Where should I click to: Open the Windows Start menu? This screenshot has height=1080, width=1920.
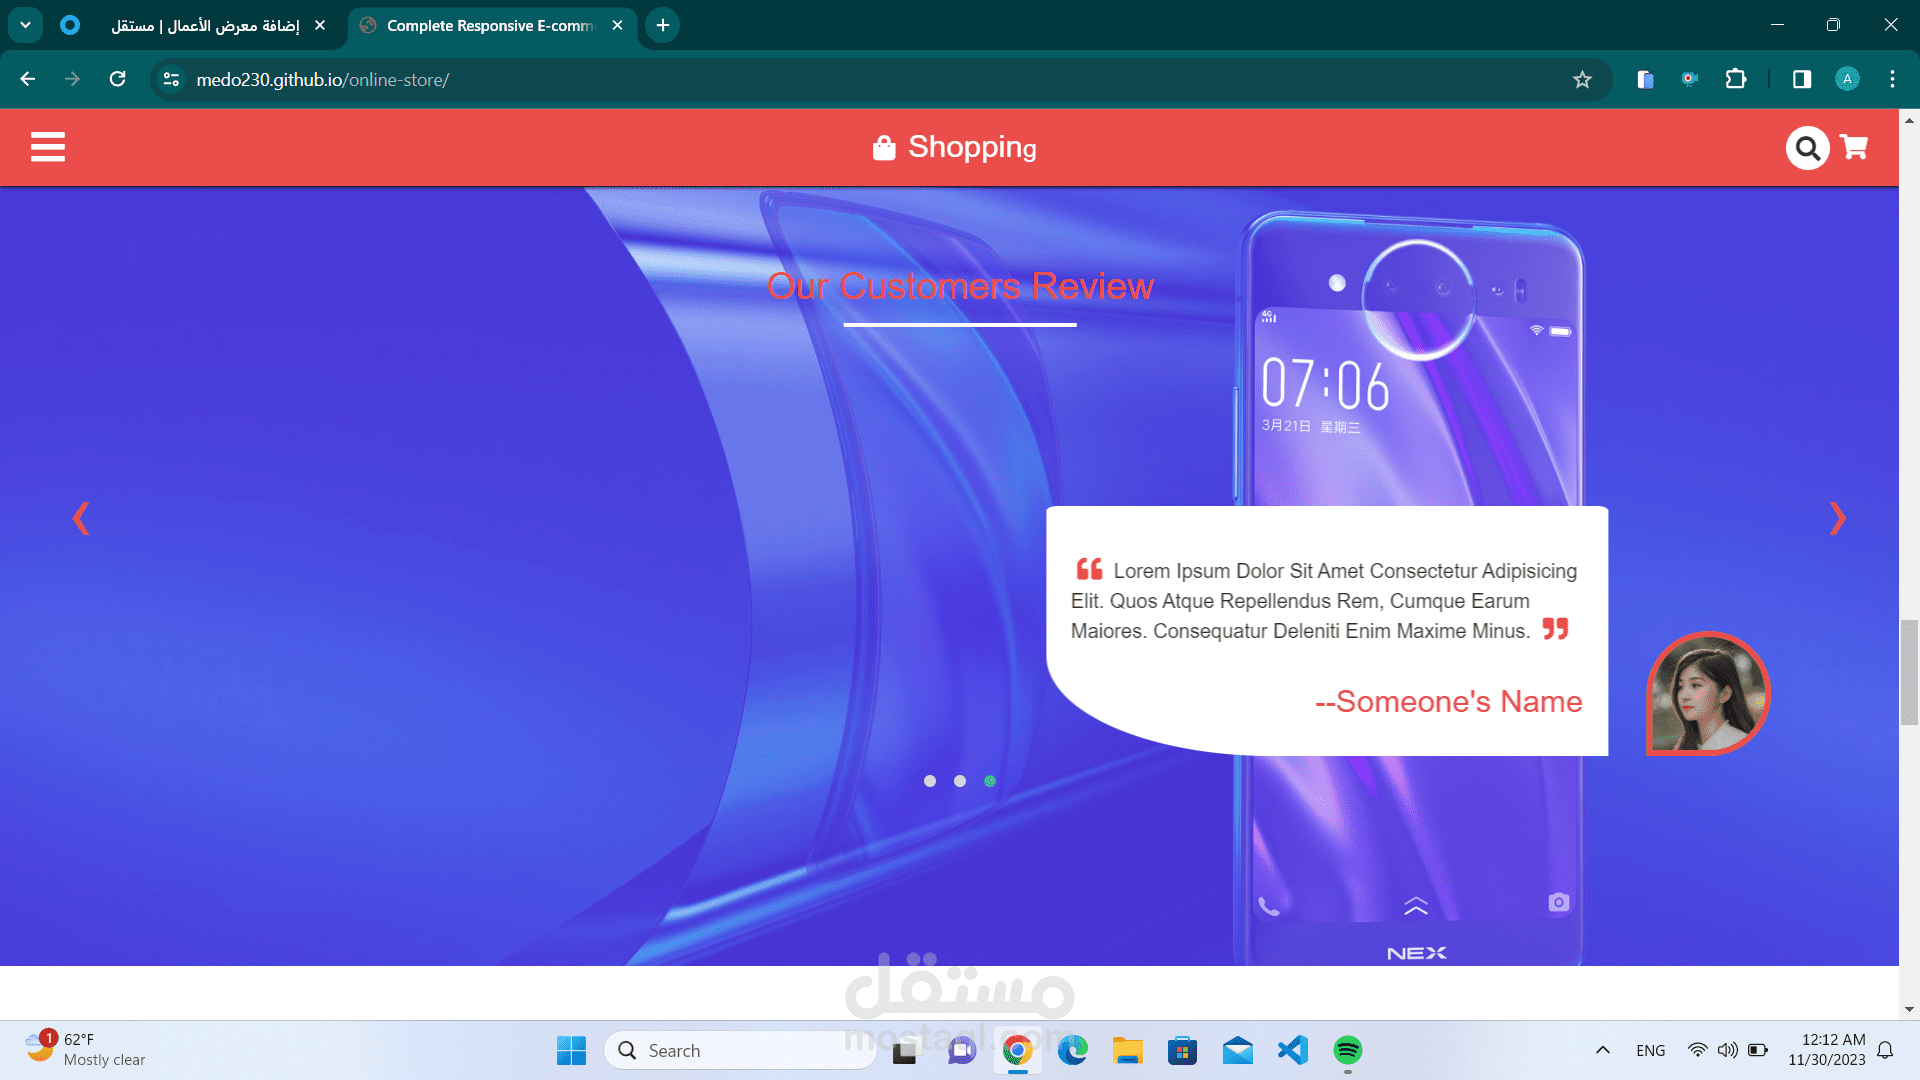point(571,1050)
